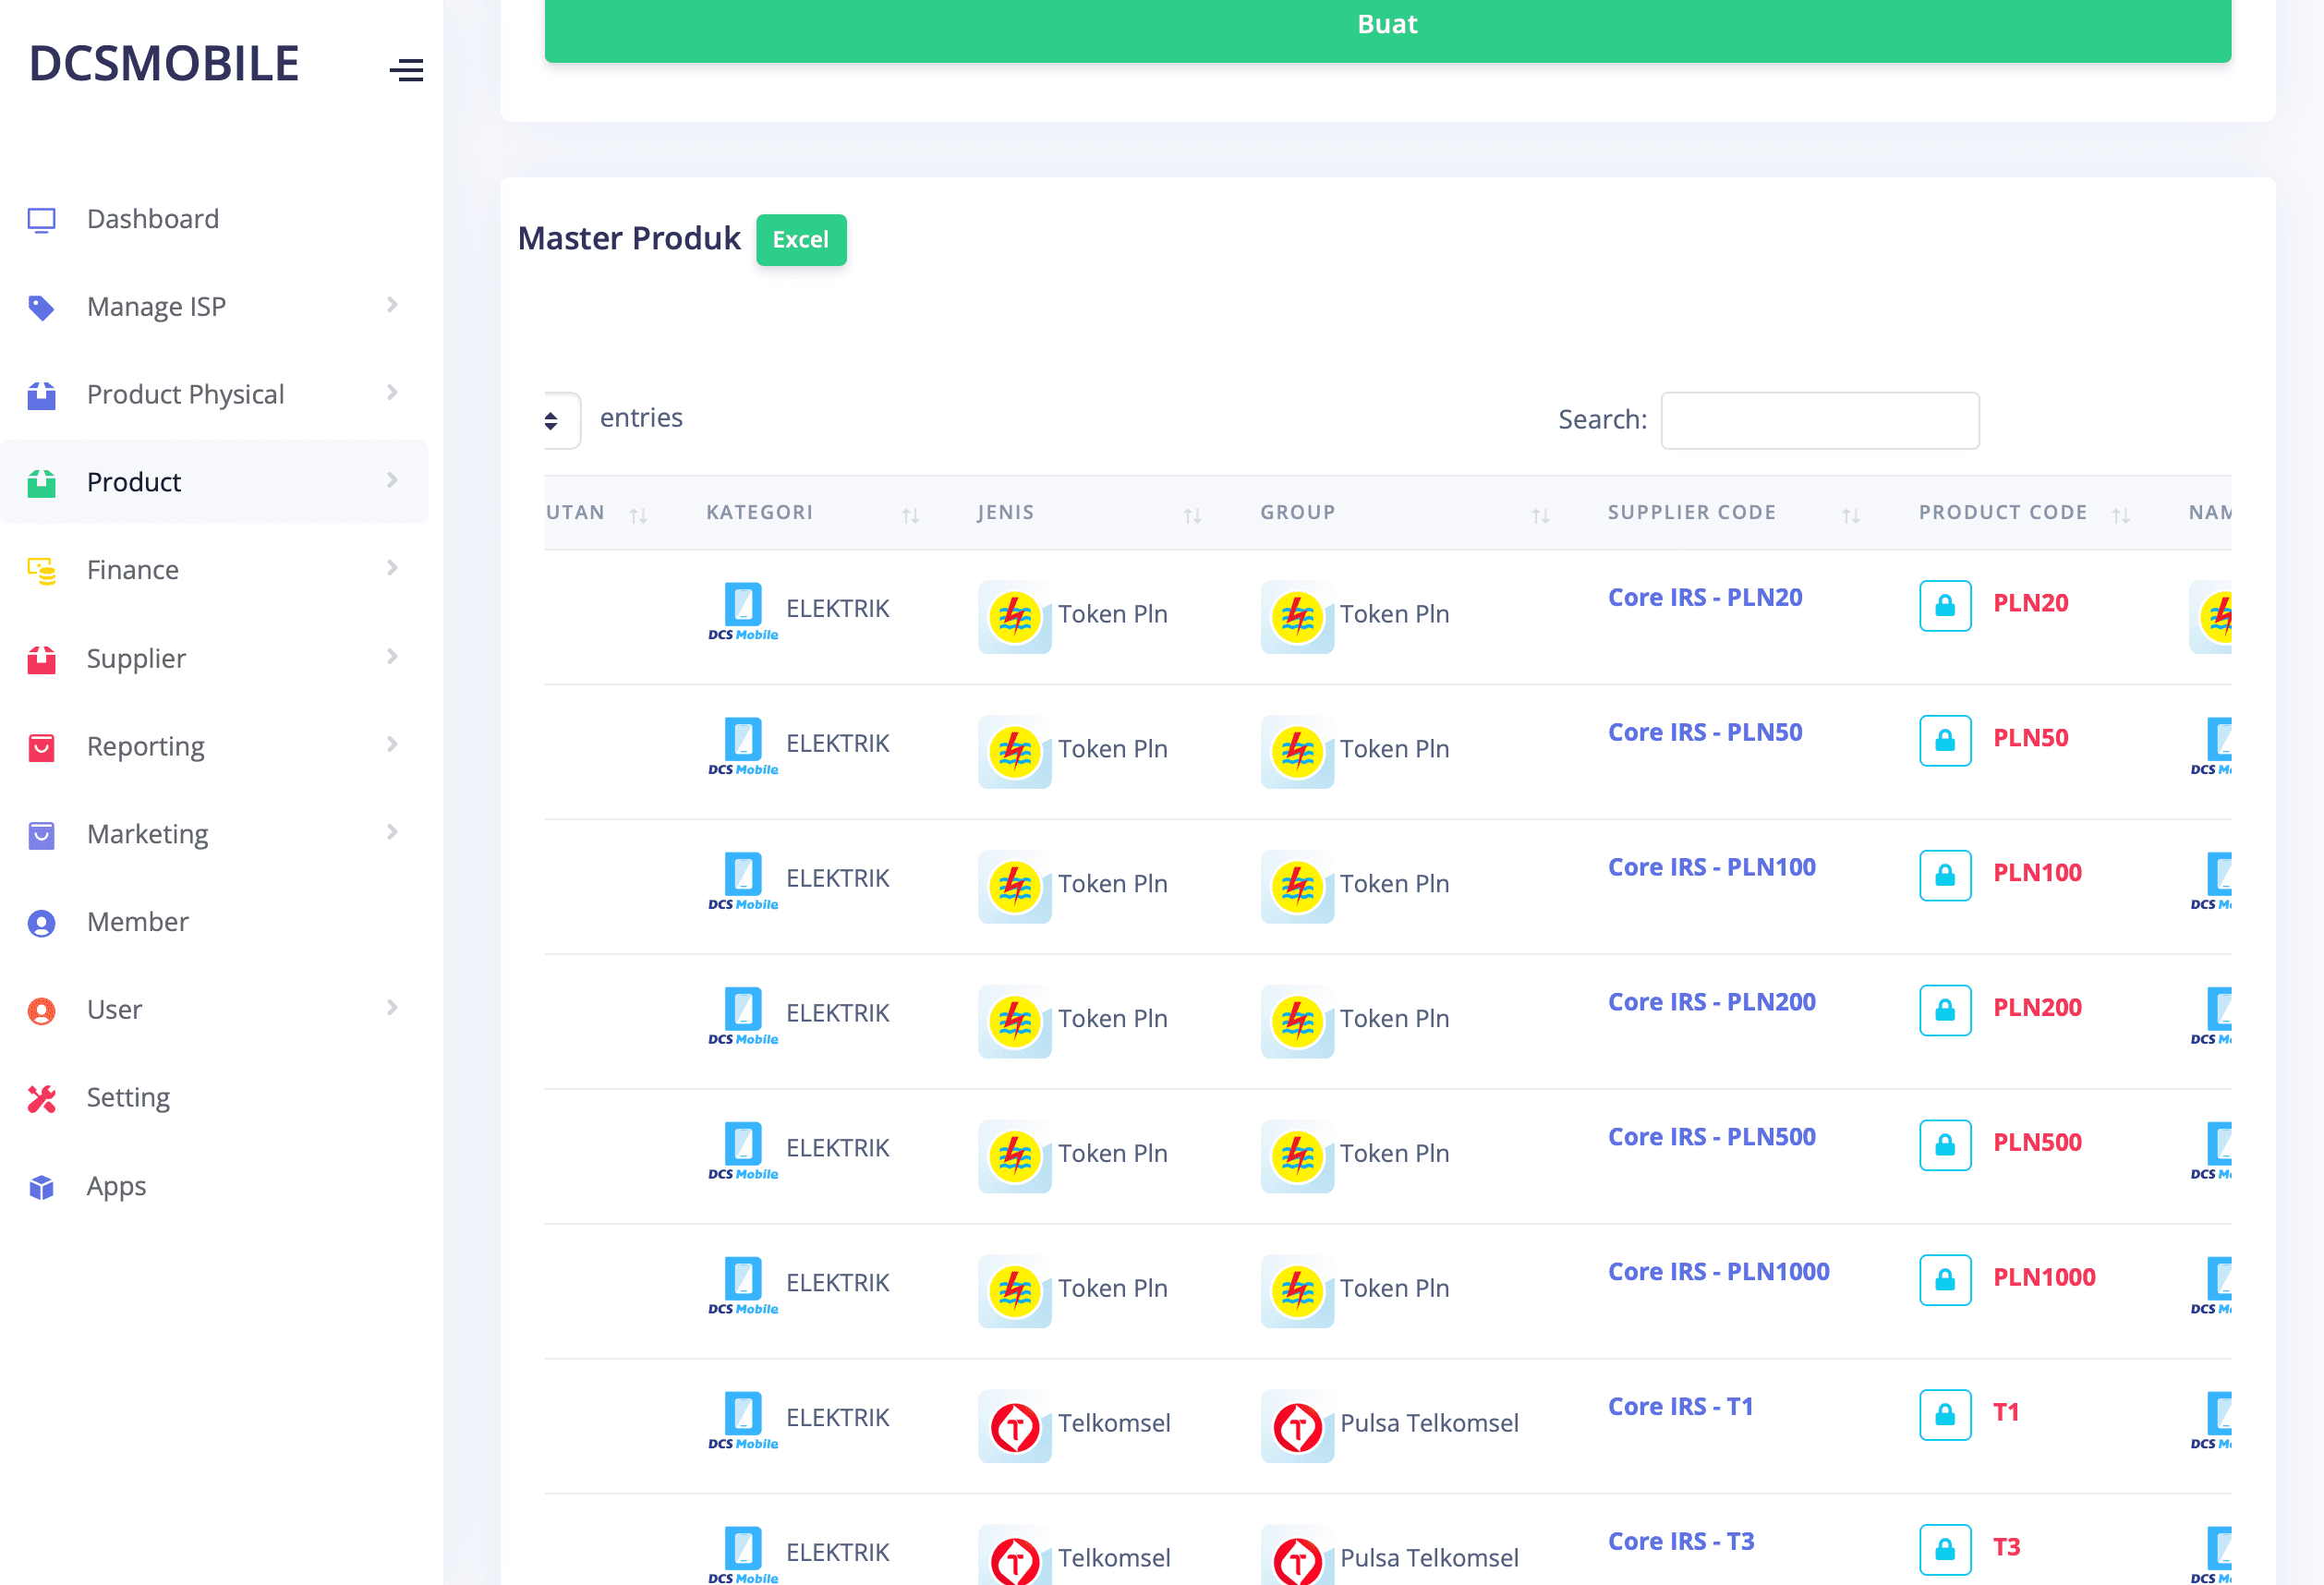Open the Core IRS - PLN200 link
The height and width of the screenshot is (1585, 2324).
pyautogui.click(x=1710, y=1002)
